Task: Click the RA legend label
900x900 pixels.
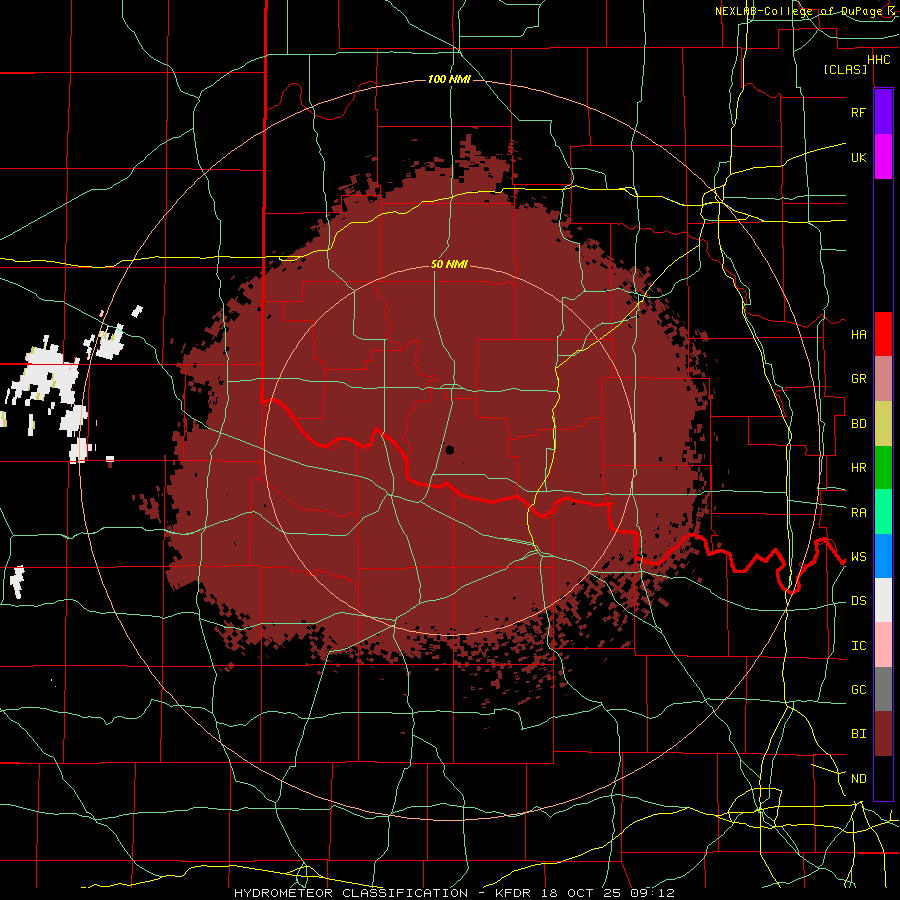Action: pyautogui.click(x=858, y=513)
